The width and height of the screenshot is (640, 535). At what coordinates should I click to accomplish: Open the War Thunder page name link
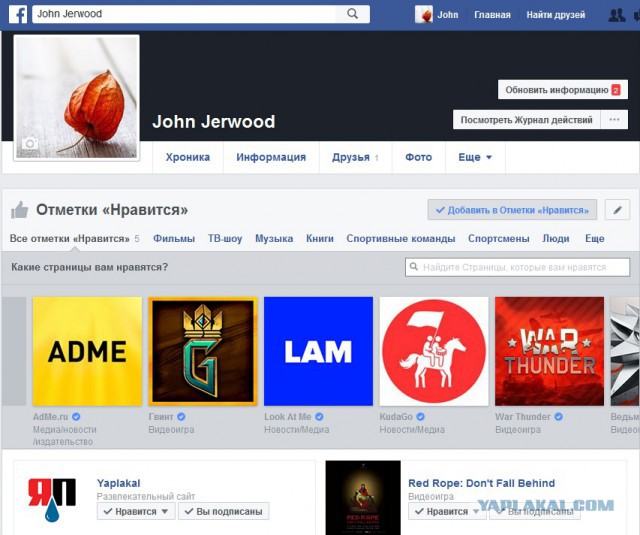pos(523,417)
